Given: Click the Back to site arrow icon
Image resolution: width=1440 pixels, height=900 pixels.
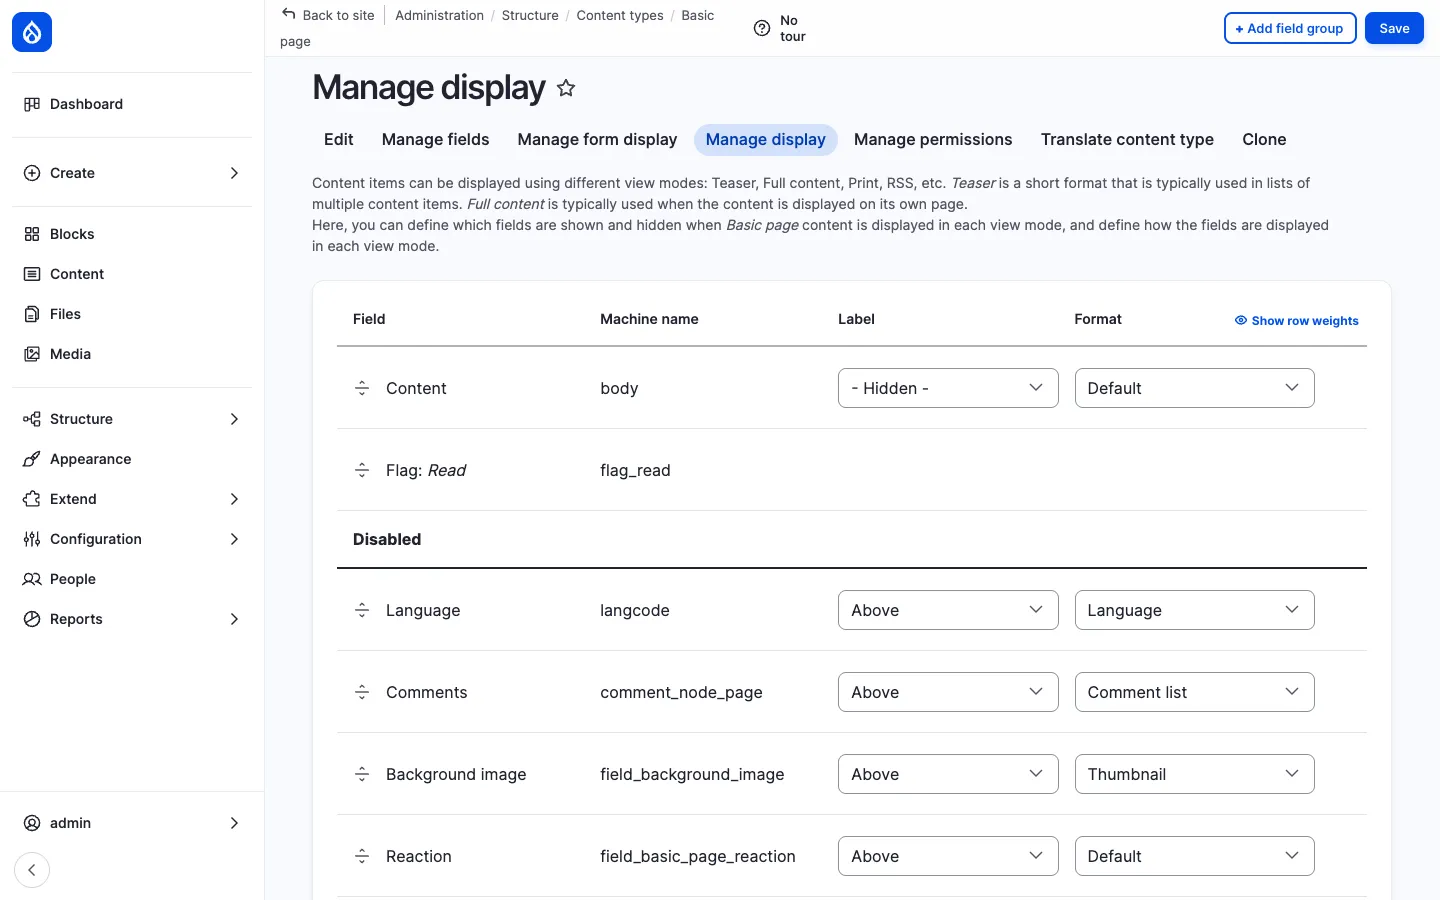Looking at the screenshot, I should tap(289, 14).
